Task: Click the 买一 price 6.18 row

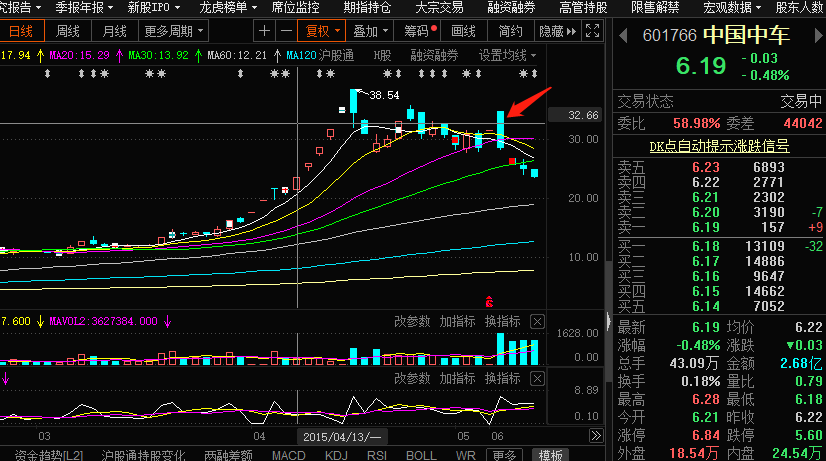Action: point(720,246)
